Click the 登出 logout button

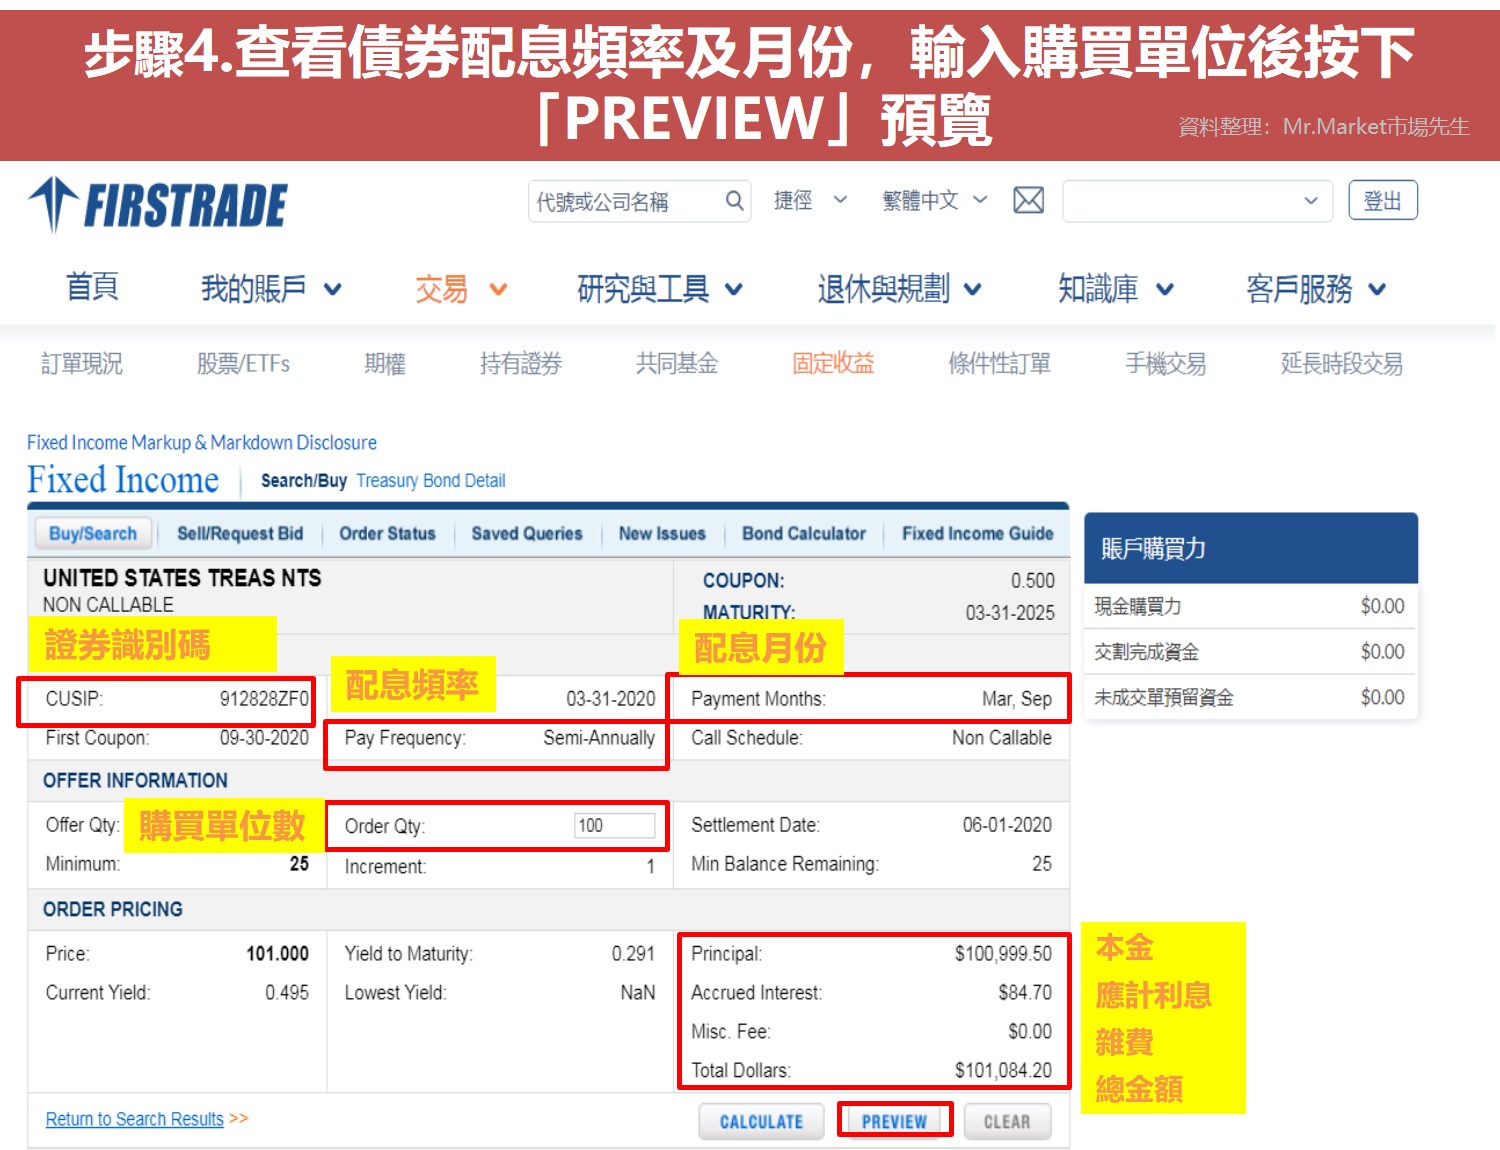pos(1382,201)
